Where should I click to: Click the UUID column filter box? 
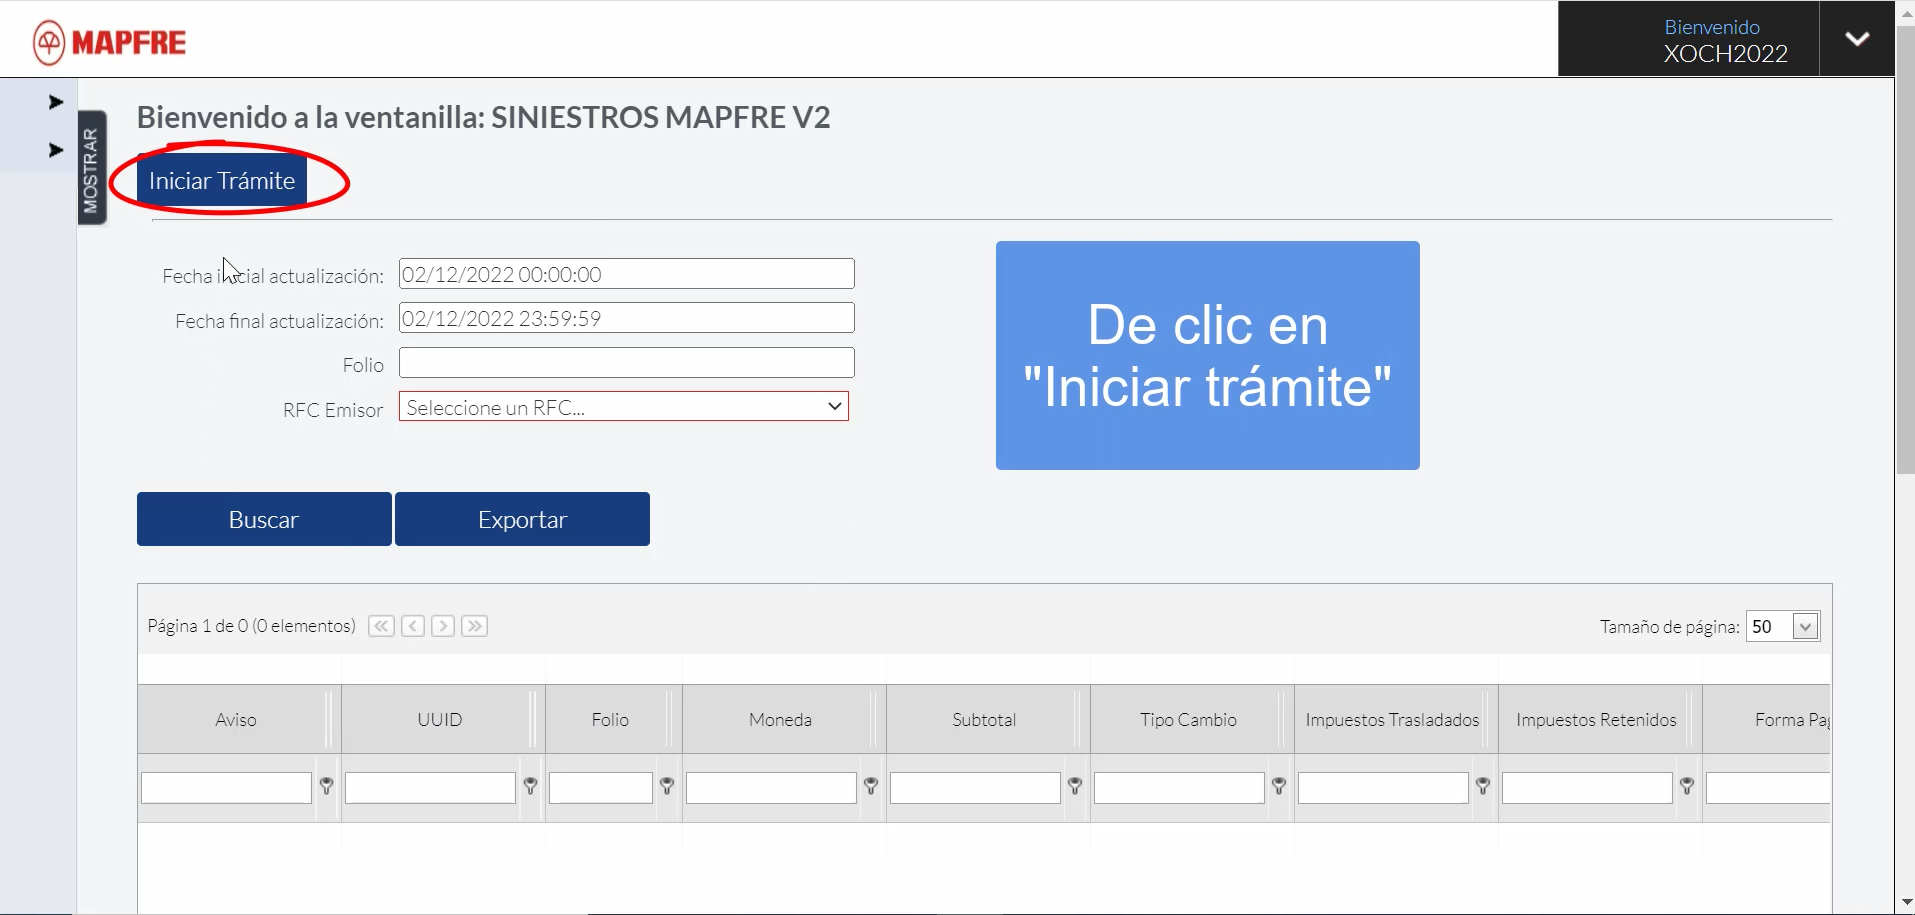coord(430,788)
